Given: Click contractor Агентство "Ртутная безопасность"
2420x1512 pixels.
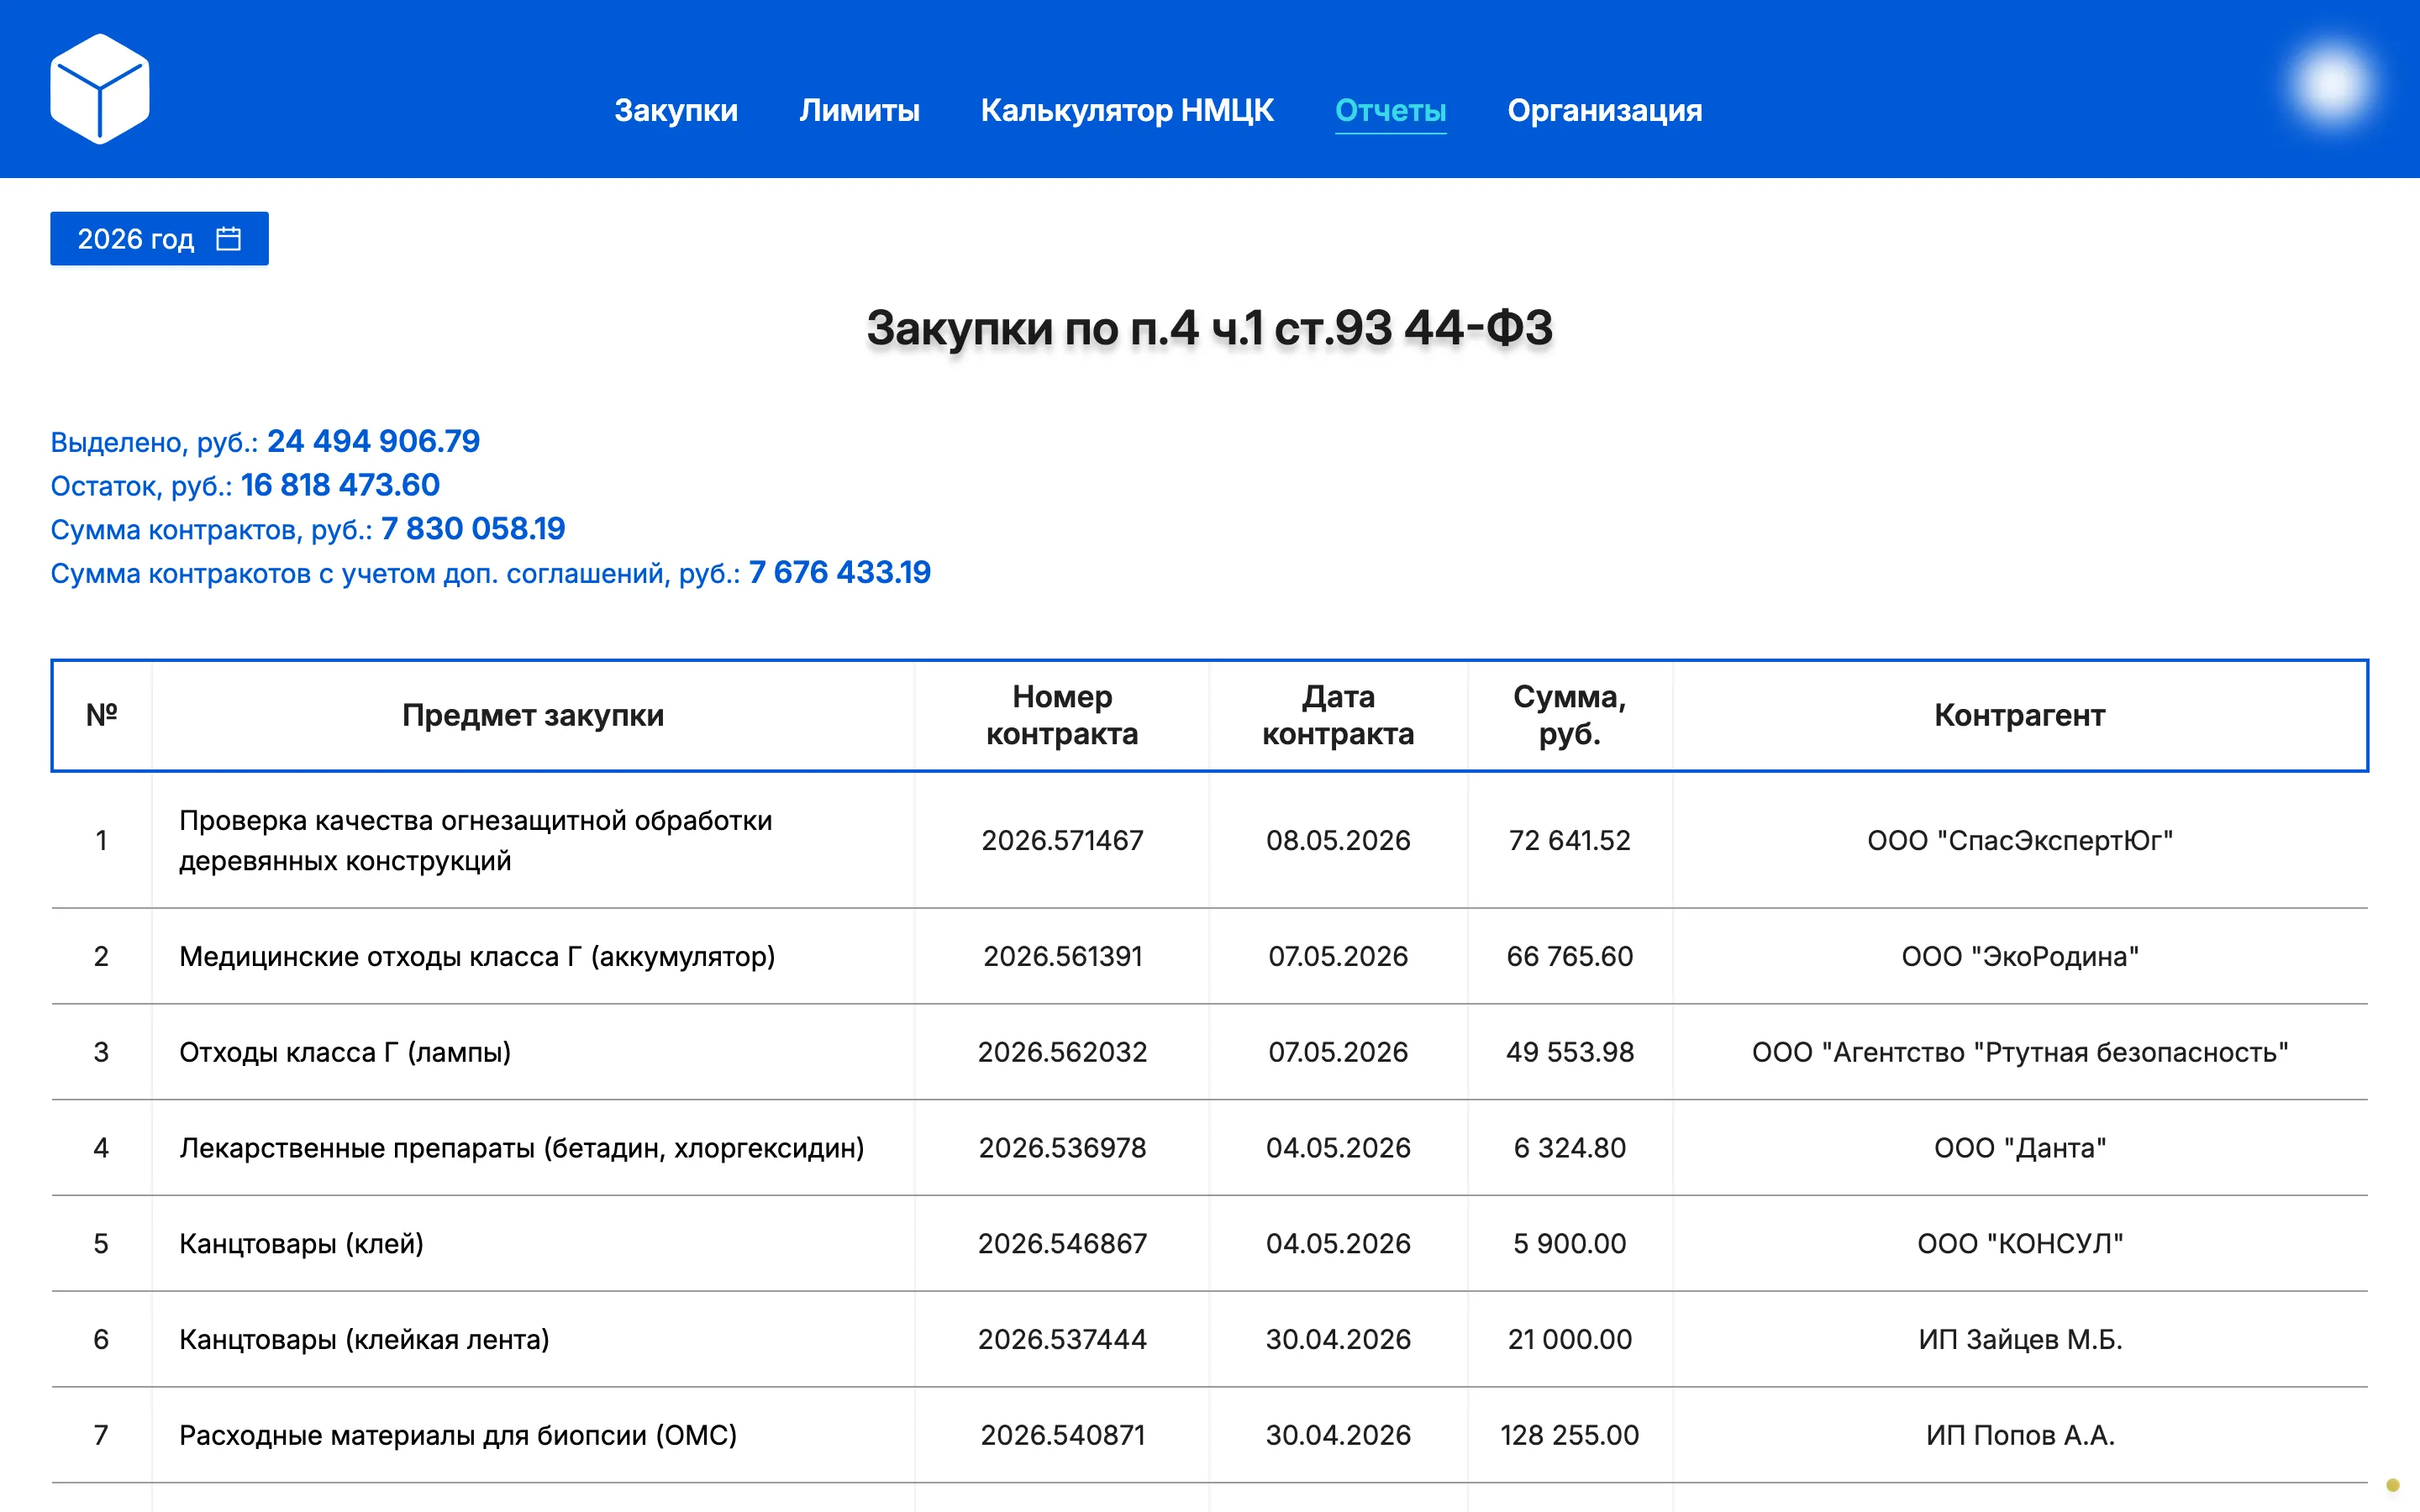Looking at the screenshot, I should [2020, 1052].
